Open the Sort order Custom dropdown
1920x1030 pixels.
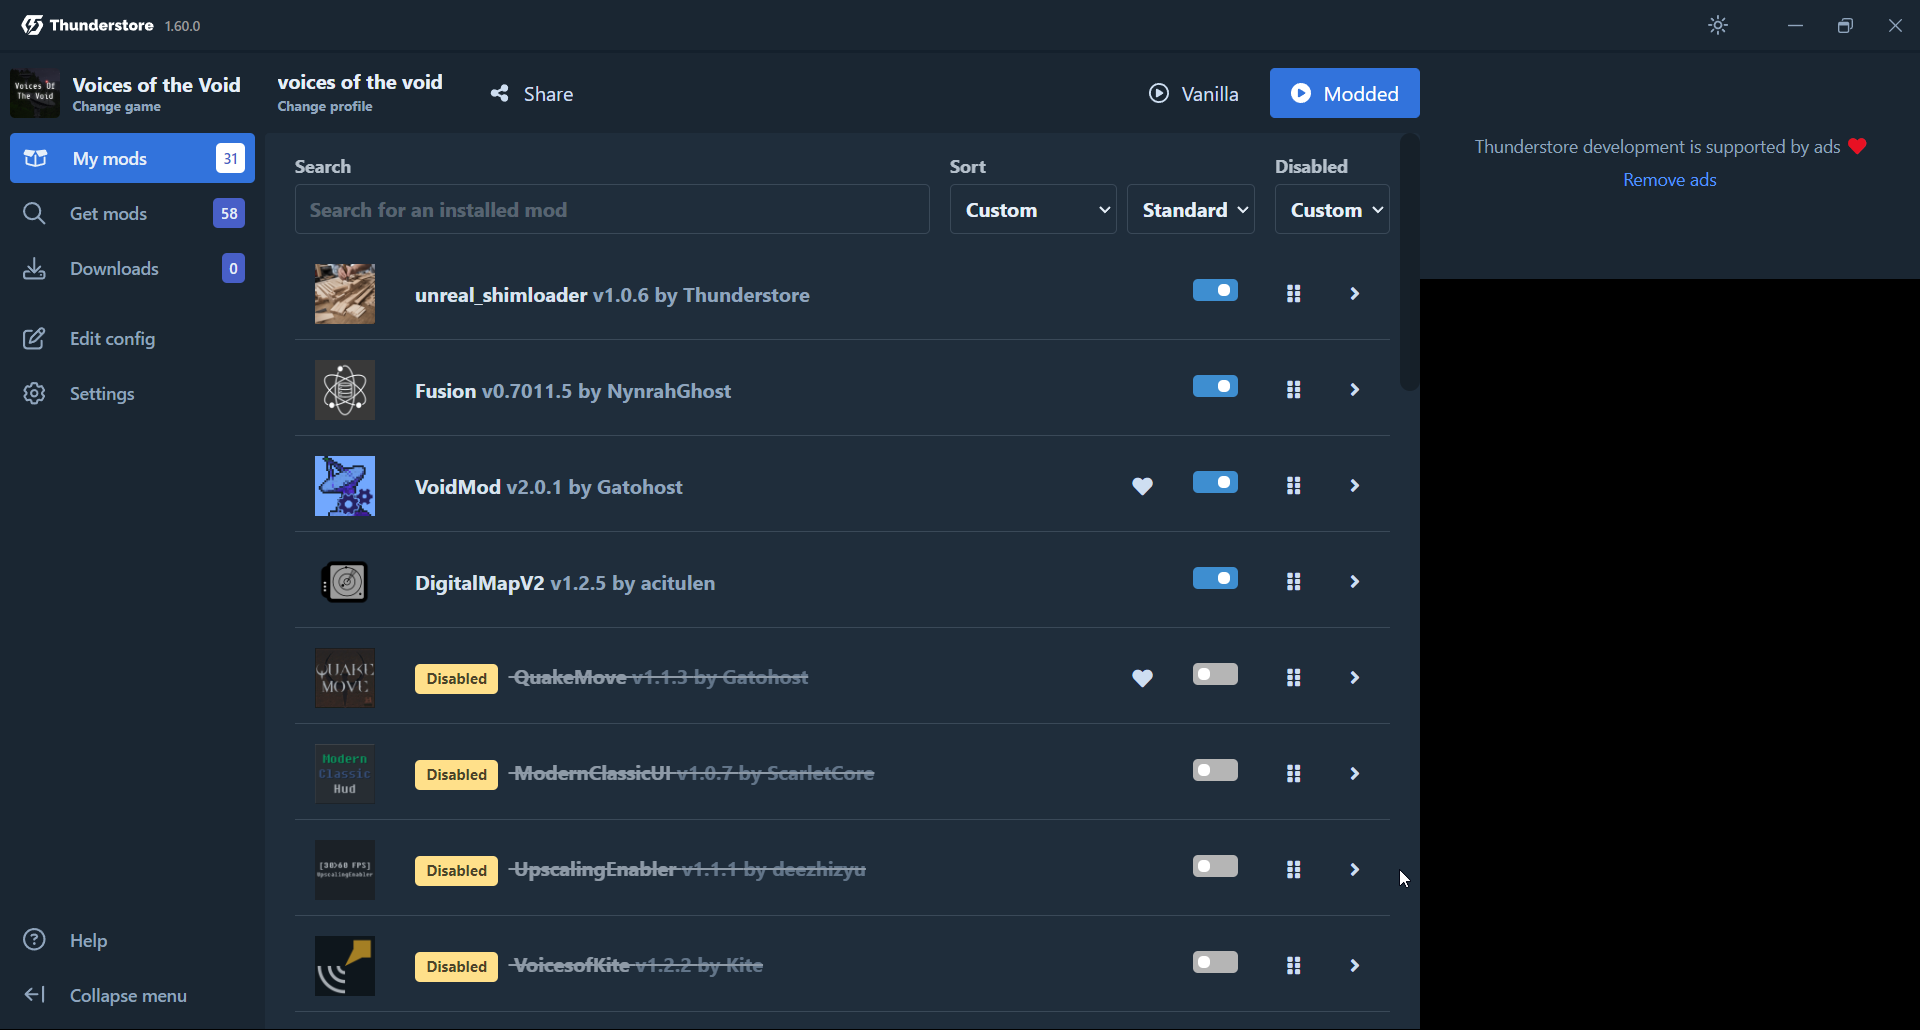click(x=1033, y=210)
